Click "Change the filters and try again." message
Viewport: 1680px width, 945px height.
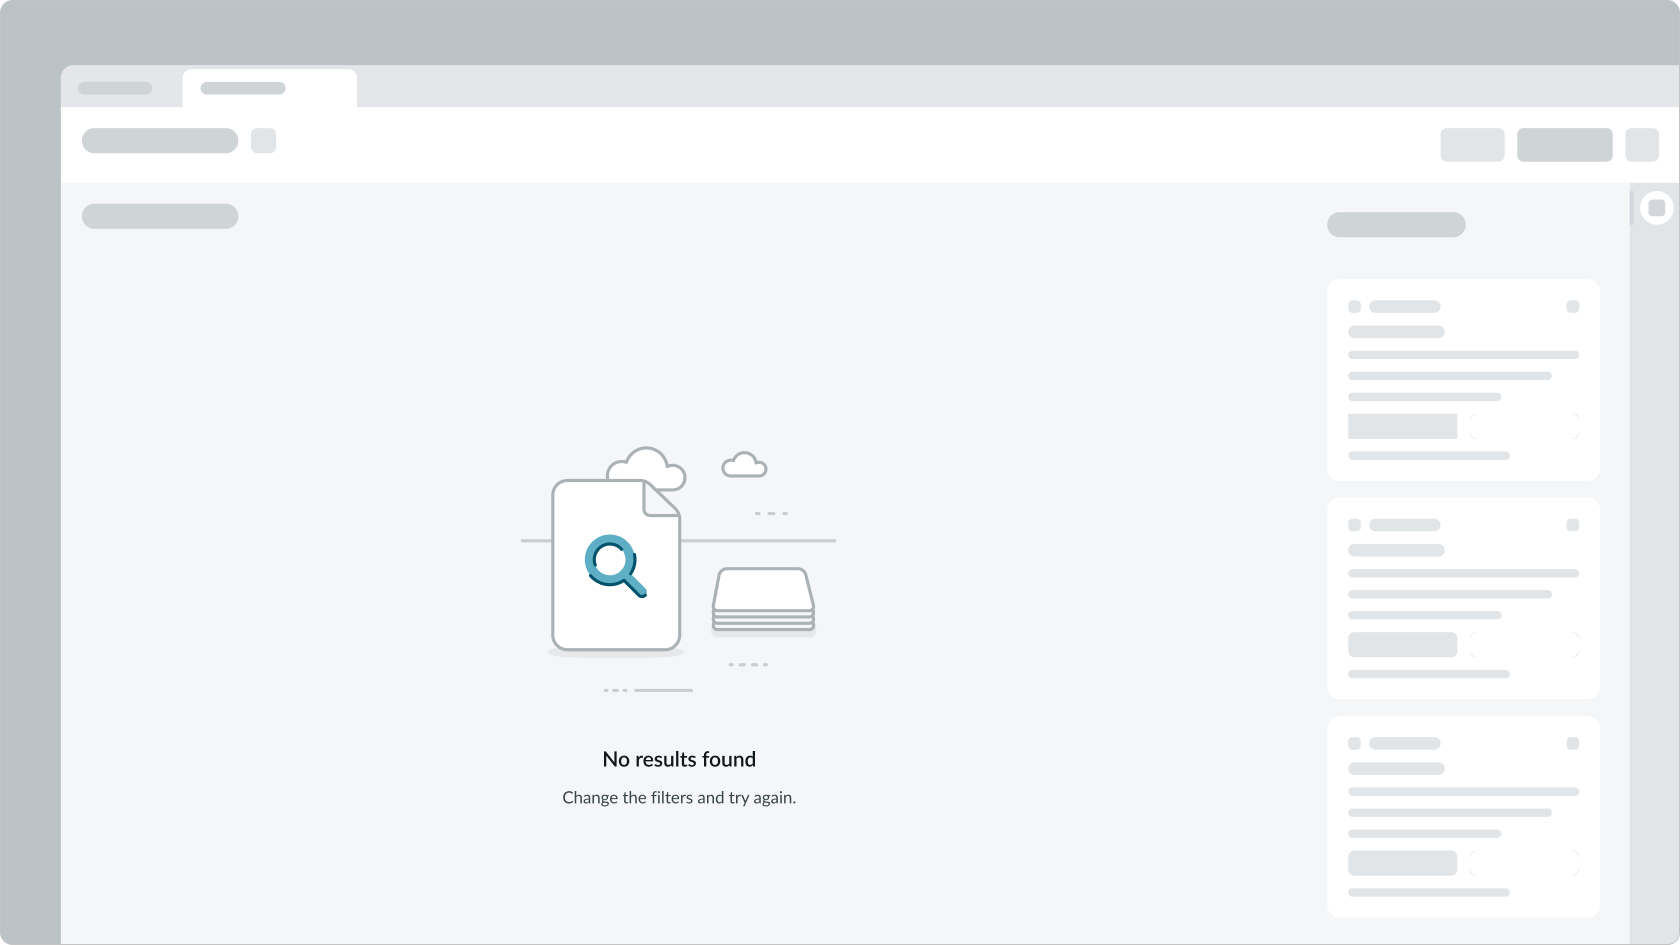(x=679, y=797)
